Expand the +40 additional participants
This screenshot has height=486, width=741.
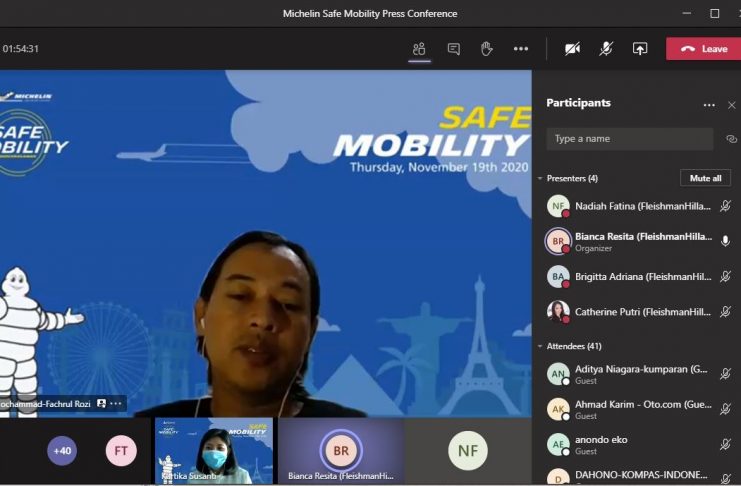pyautogui.click(x=62, y=451)
